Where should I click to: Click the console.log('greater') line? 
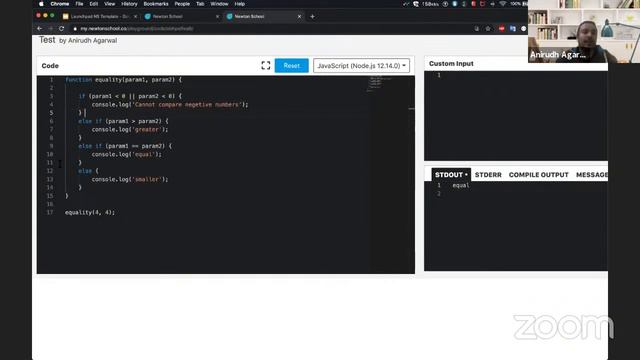(130, 129)
